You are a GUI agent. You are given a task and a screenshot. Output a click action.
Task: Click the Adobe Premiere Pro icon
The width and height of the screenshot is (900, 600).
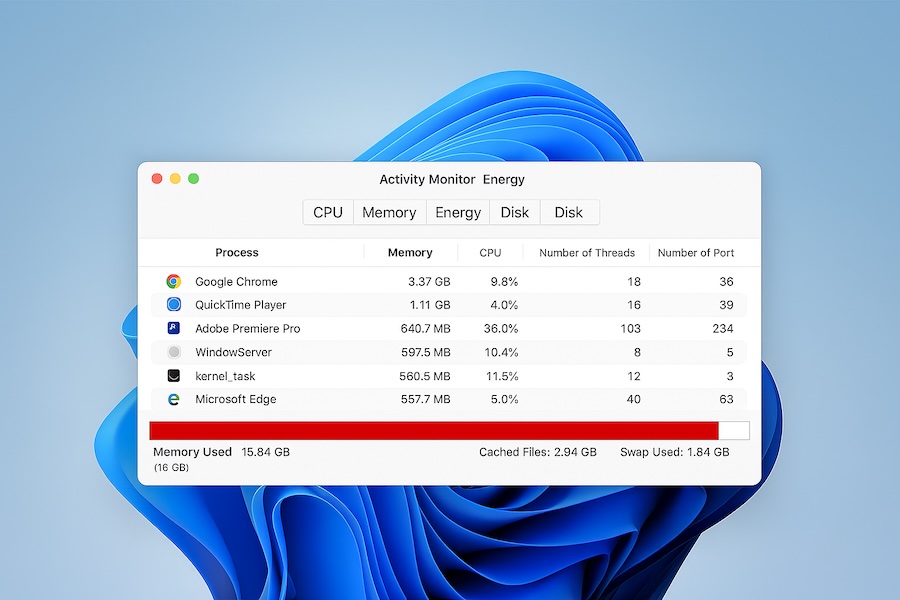pos(172,328)
